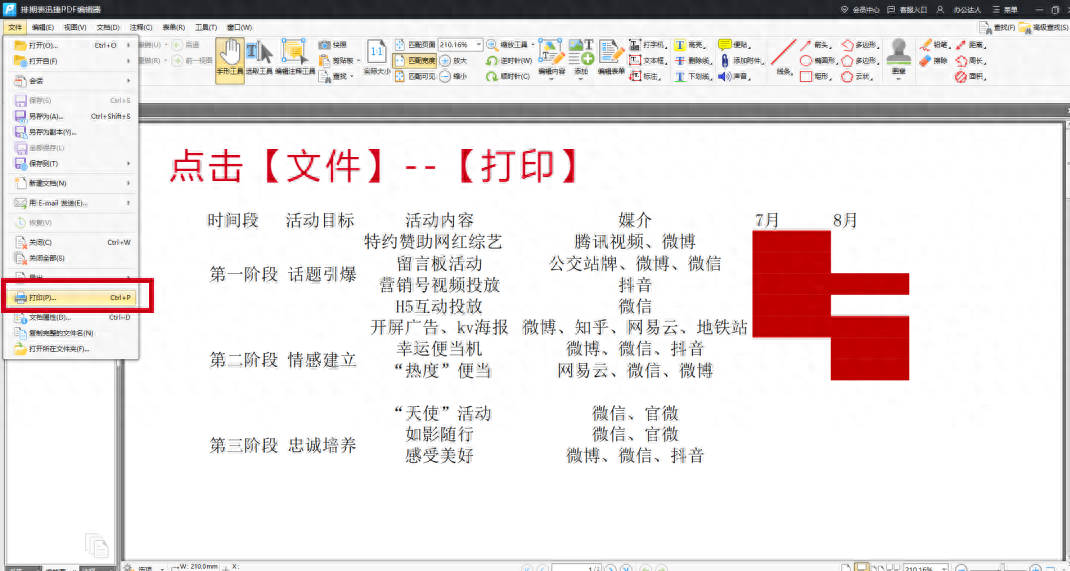Select the 手形工具 hand tool
Screen dimensions: 1070x571
coord(230,61)
